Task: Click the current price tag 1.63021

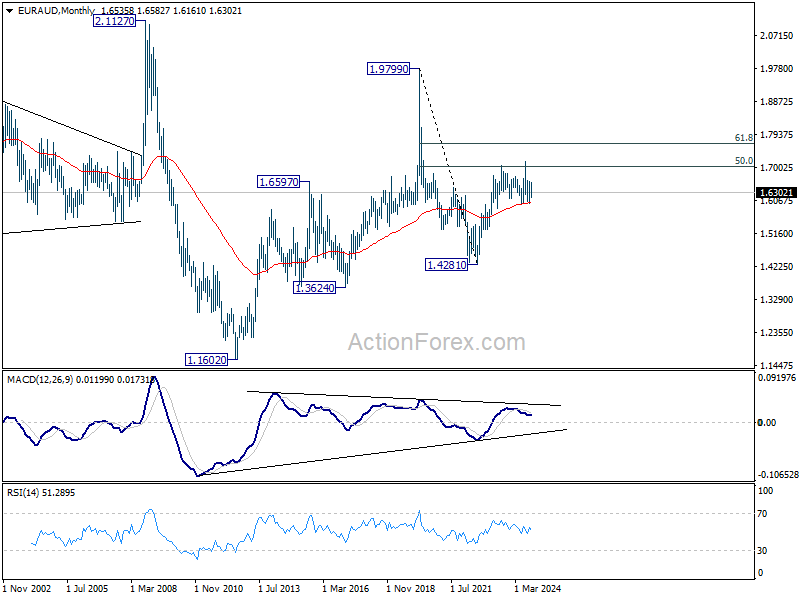Action: pyautogui.click(x=776, y=193)
